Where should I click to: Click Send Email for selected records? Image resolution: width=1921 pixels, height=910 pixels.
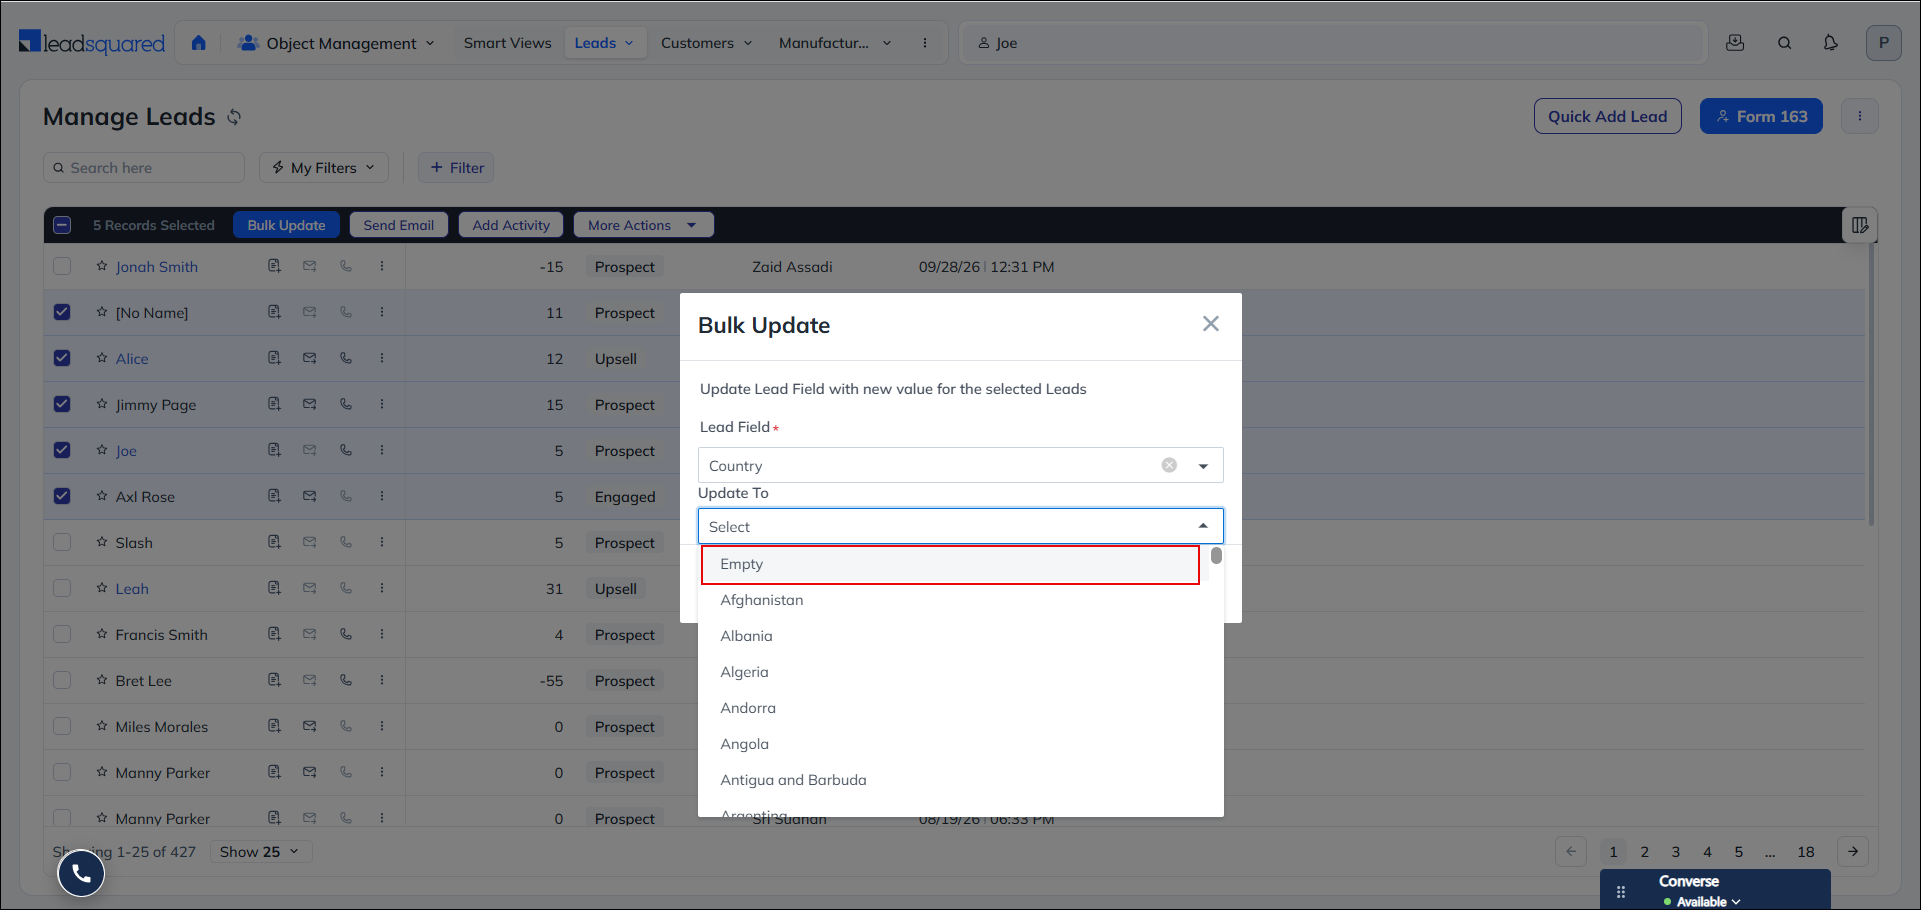pos(398,225)
